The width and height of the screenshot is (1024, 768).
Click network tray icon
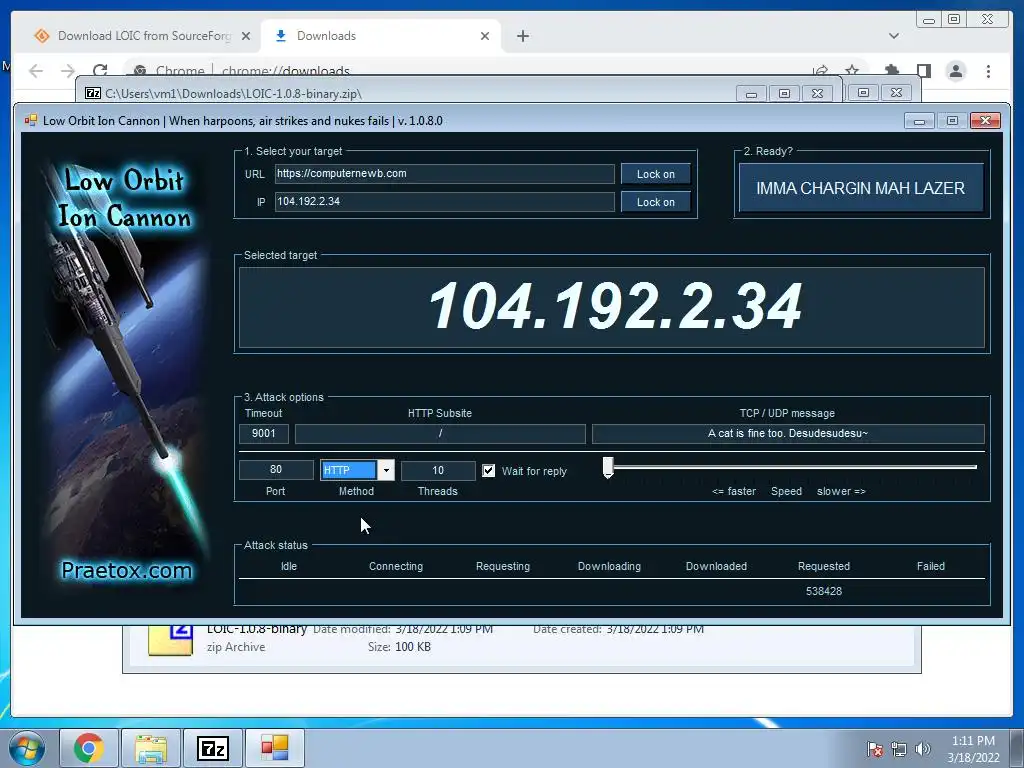pyautogui.click(x=899, y=749)
